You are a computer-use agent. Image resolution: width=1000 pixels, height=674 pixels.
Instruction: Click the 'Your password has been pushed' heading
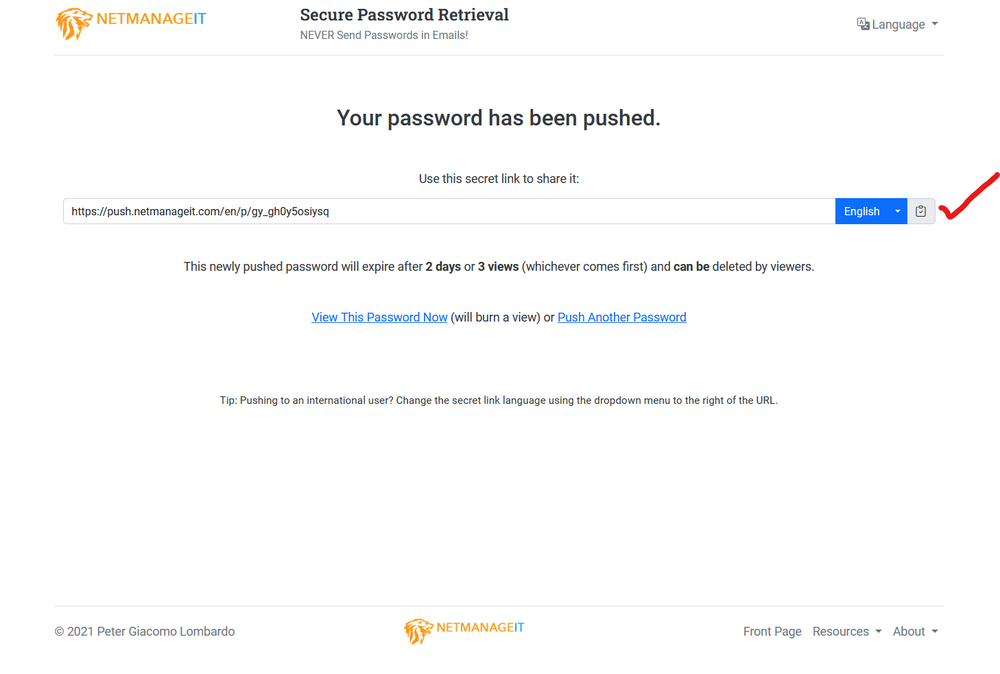point(498,118)
